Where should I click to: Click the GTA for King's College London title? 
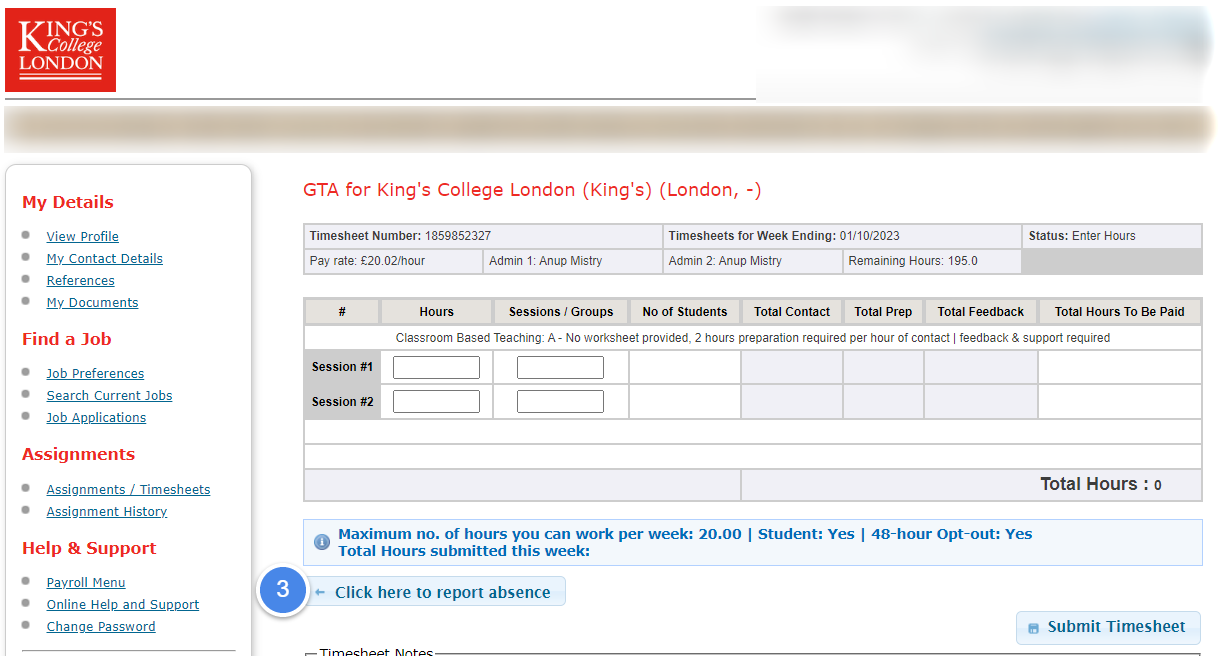click(x=532, y=190)
